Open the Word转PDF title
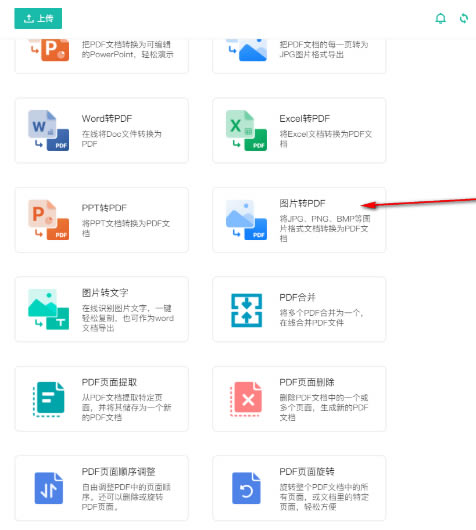The height and width of the screenshot is (530, 476). 107,119
